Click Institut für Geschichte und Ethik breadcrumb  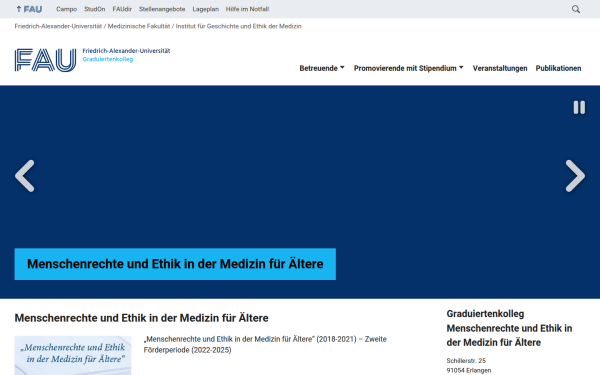[x=238, y=26]
